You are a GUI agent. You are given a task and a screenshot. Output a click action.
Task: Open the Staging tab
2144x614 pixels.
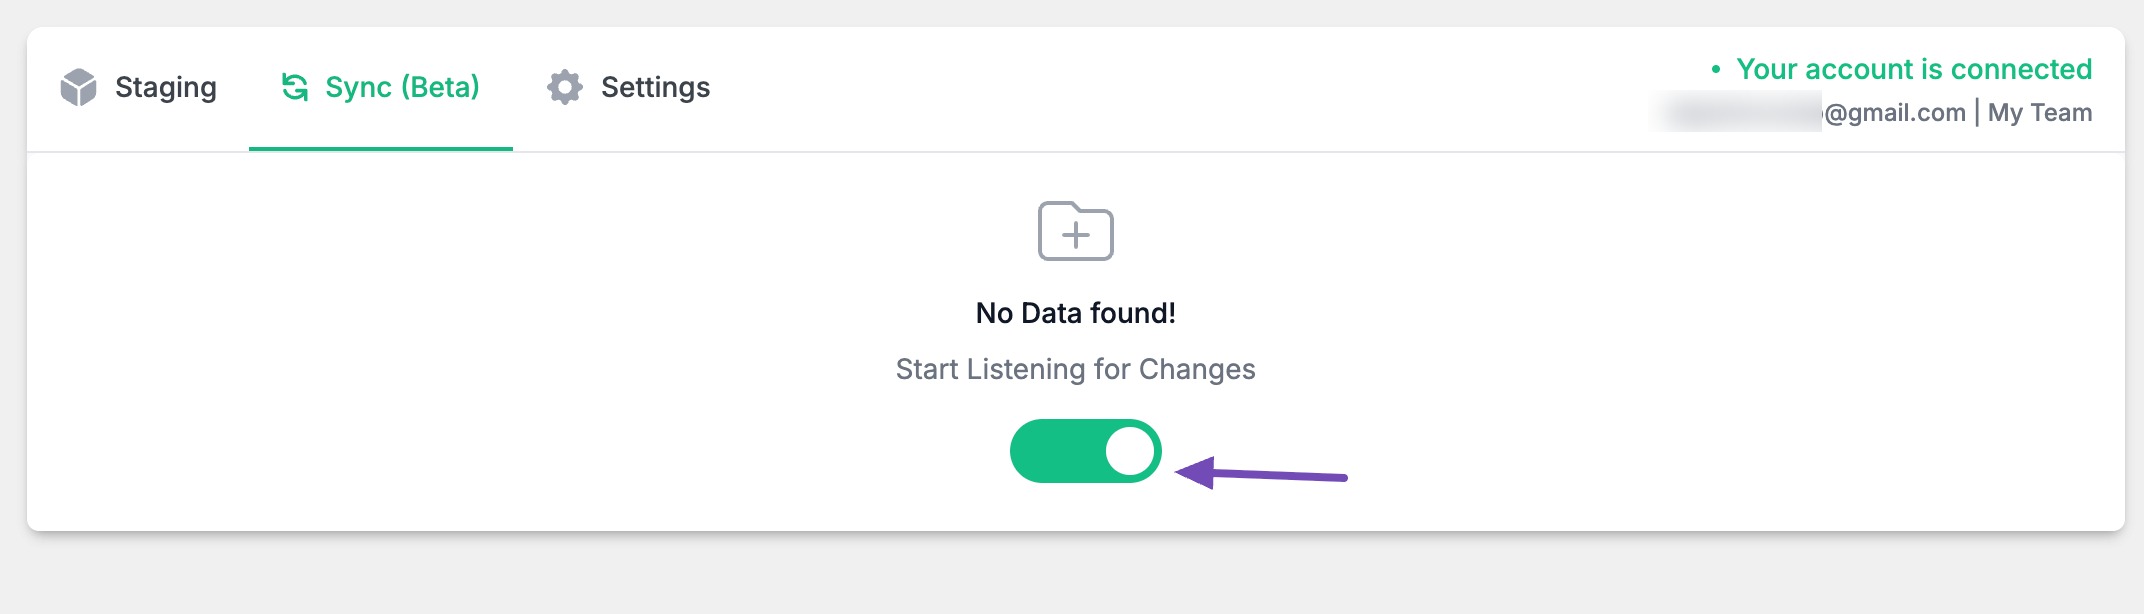point(165,87)
